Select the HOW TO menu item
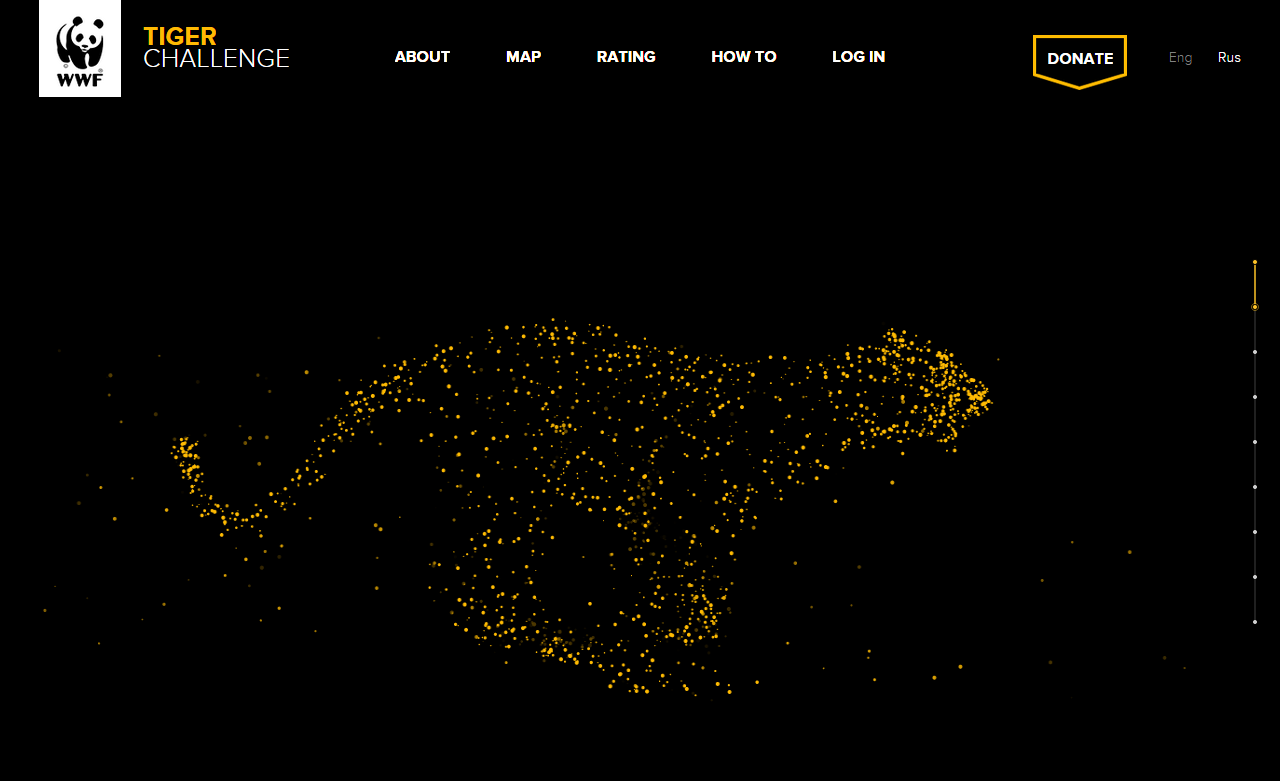1280x781 pixels. click(744, 57)
